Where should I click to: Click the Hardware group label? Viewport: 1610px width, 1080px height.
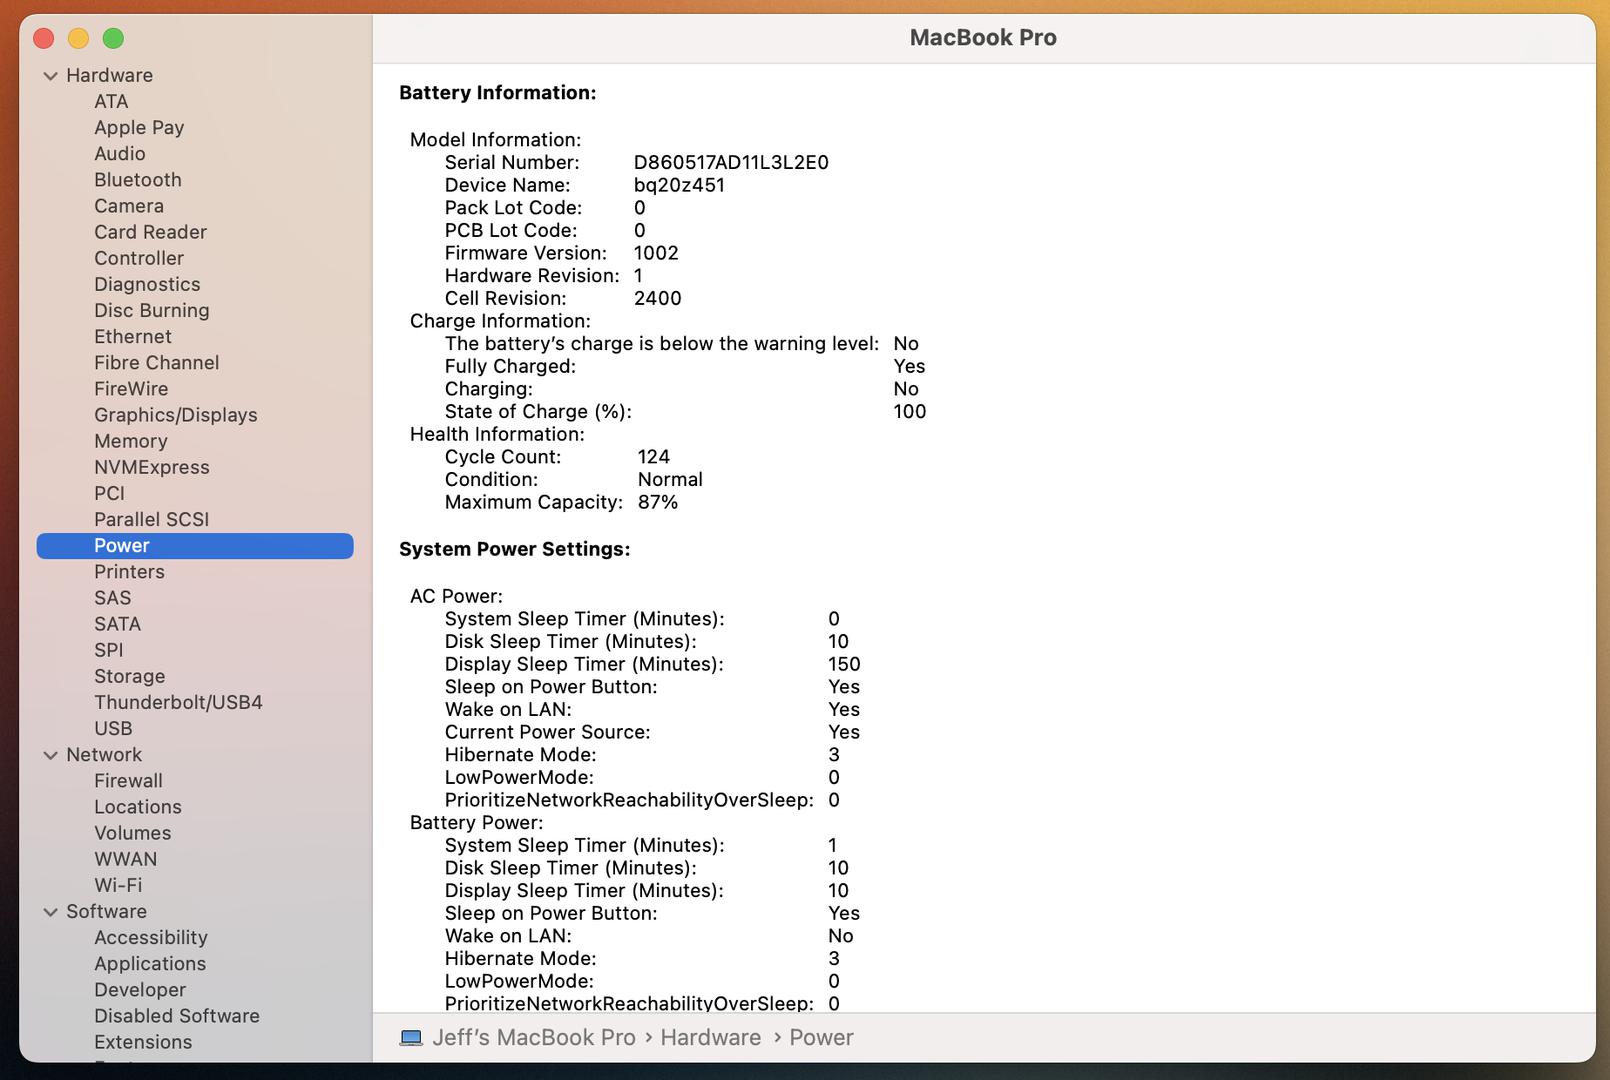(110, 75)
